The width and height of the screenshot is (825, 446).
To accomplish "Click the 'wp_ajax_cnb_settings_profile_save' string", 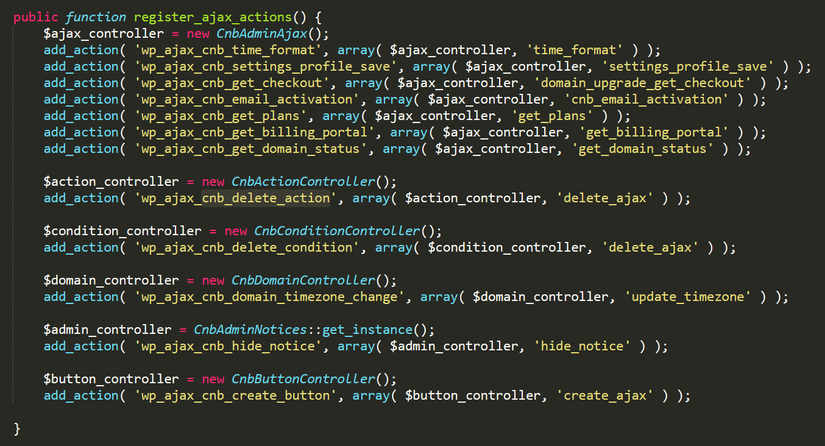I will (x=266, y=67).
